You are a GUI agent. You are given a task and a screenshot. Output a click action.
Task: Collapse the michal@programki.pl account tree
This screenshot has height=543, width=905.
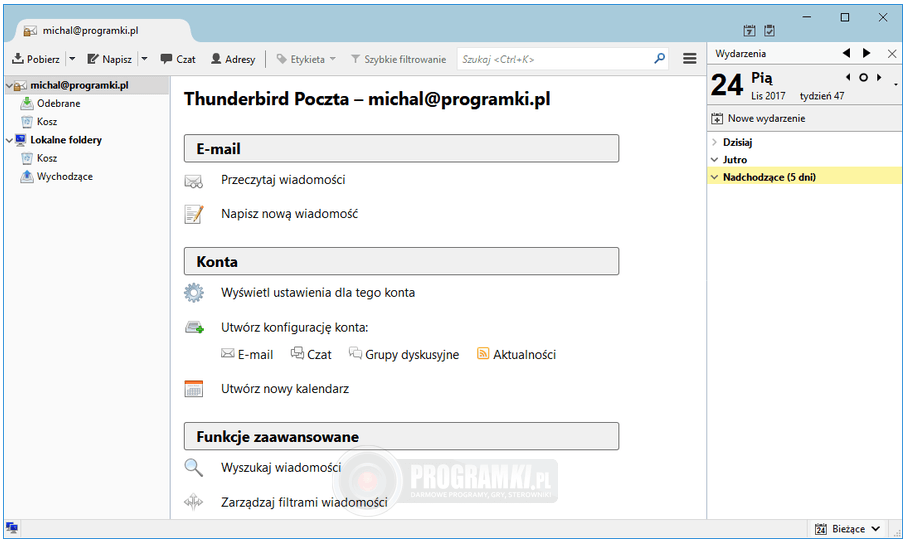[x=9, y=85]
